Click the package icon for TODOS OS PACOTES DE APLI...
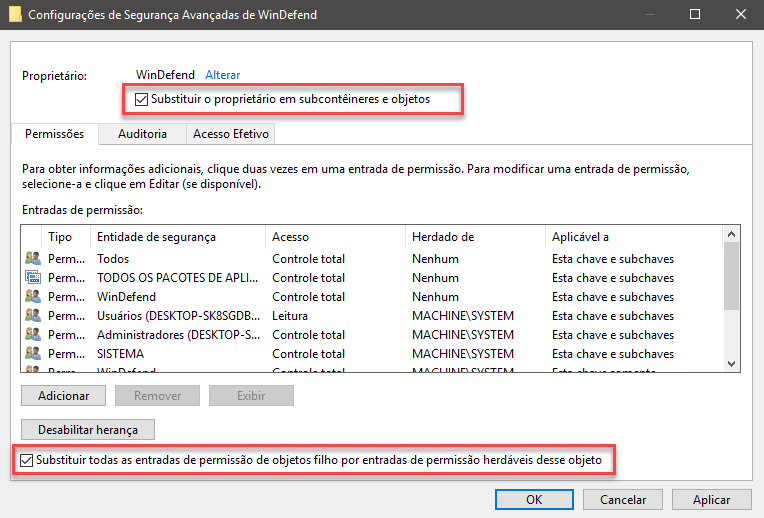 33,277
